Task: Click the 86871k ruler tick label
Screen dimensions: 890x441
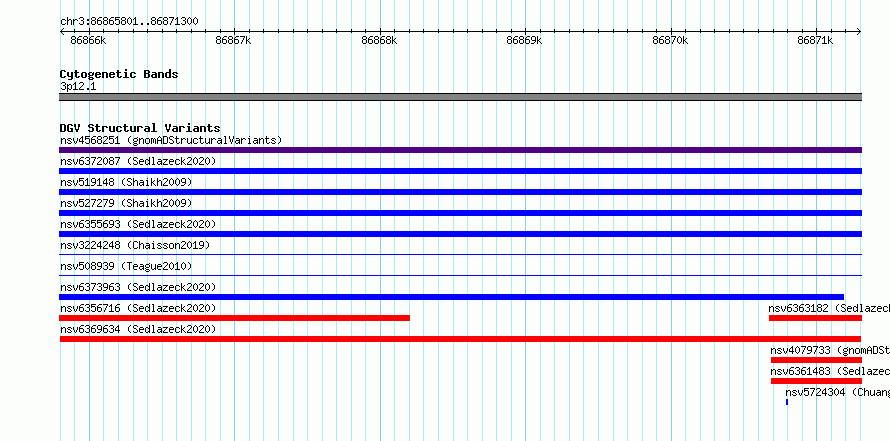Action: pyautogui.click(x=816, y=40)
